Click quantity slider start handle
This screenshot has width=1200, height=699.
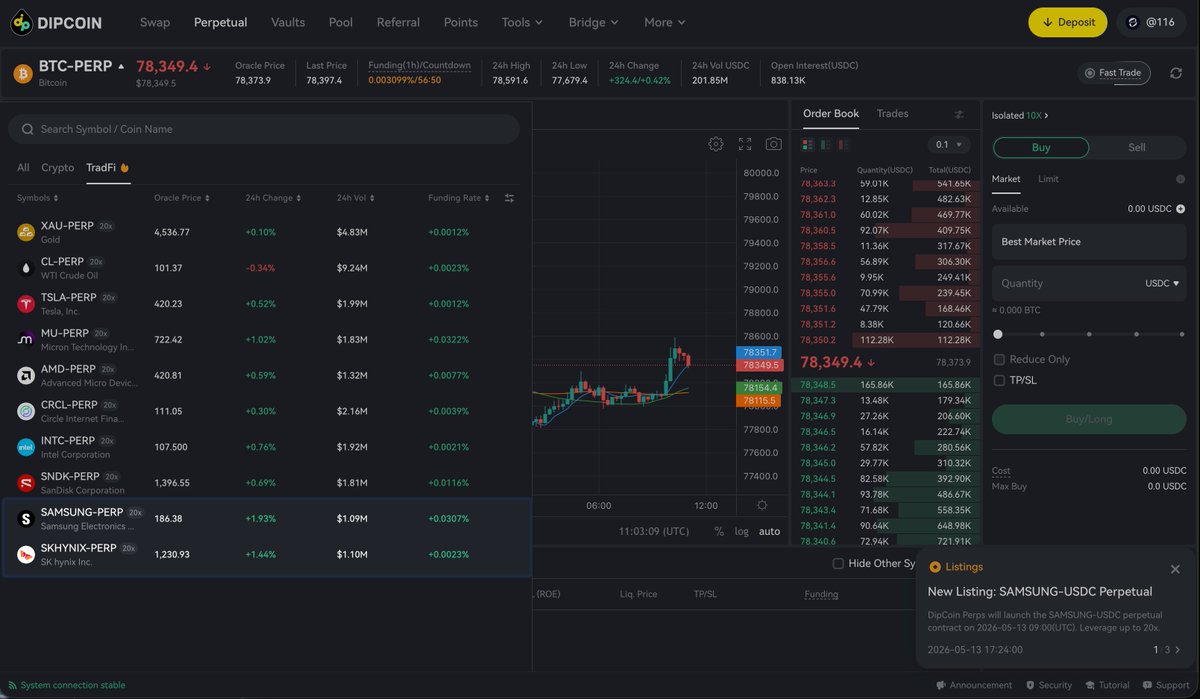[x=998, y=334]
